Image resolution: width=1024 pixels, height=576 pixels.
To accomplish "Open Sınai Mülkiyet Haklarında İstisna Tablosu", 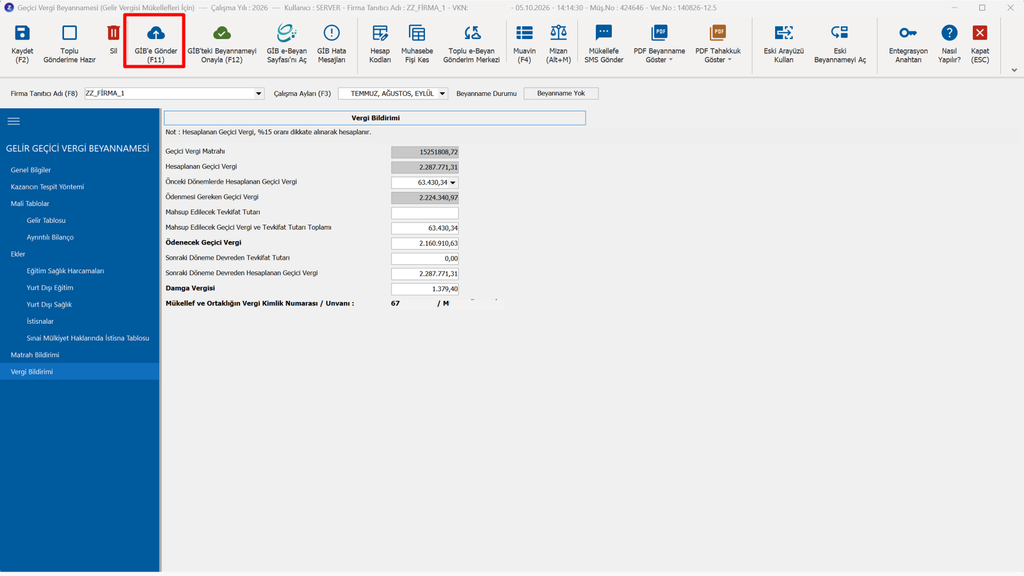I will (x=88, y=338).
